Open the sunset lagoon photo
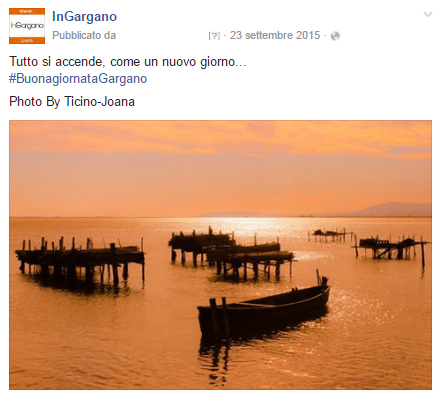Image resolution: width=439 pixels, height=400 pixels. (x=220, y=255)
